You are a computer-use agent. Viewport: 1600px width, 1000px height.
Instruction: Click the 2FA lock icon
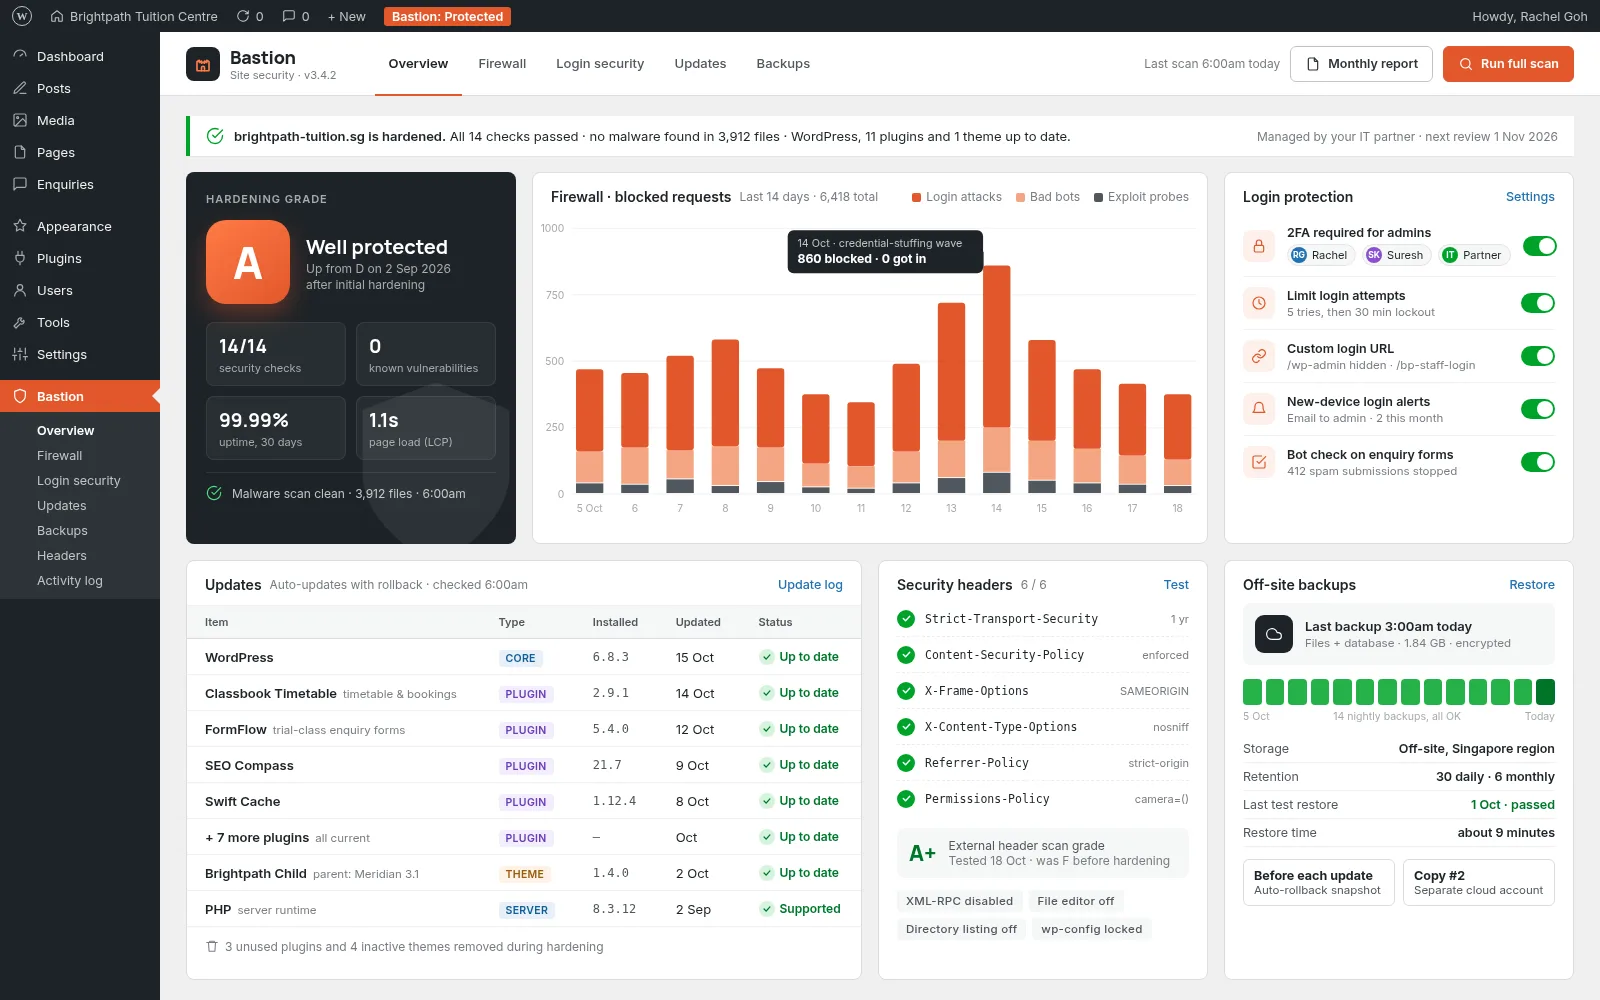[1259, 246]
